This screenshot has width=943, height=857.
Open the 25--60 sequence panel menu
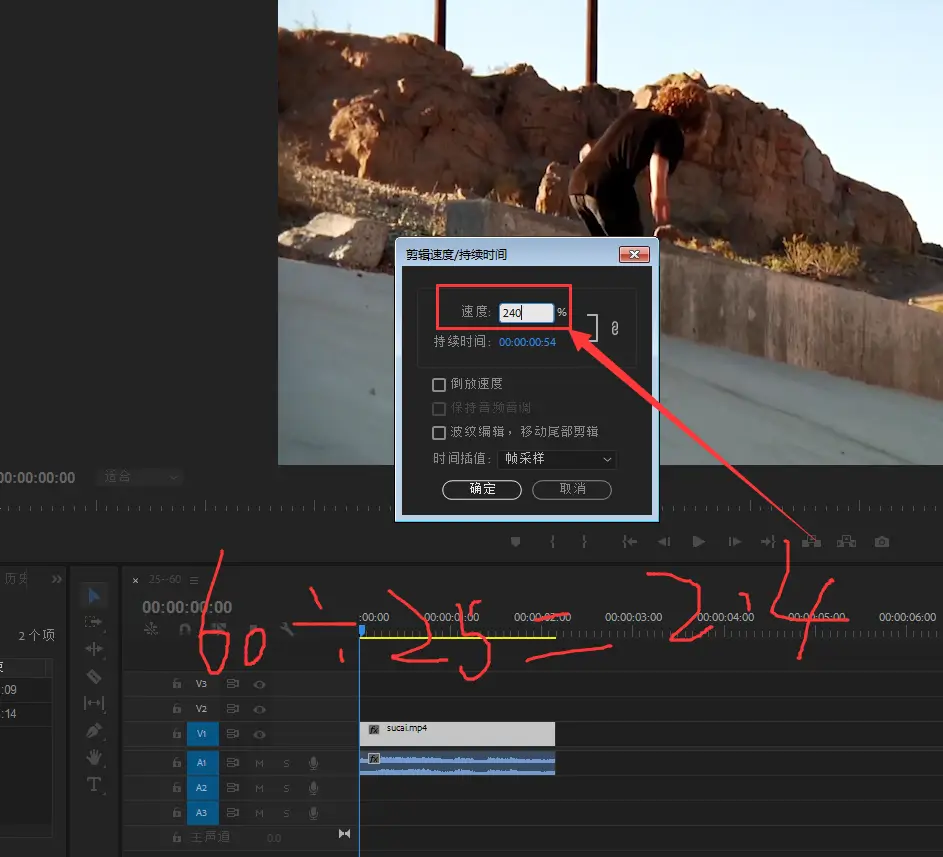click(194, 580)
